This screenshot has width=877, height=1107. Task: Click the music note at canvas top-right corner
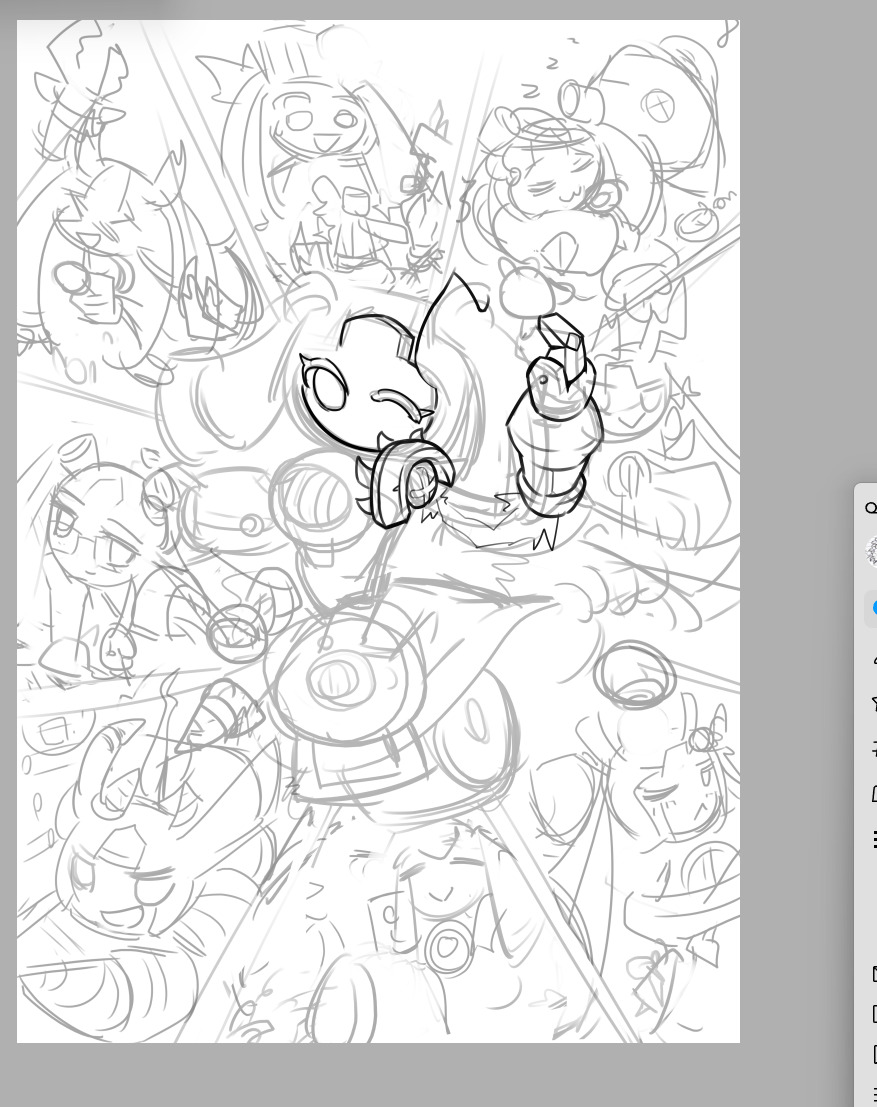726,34
